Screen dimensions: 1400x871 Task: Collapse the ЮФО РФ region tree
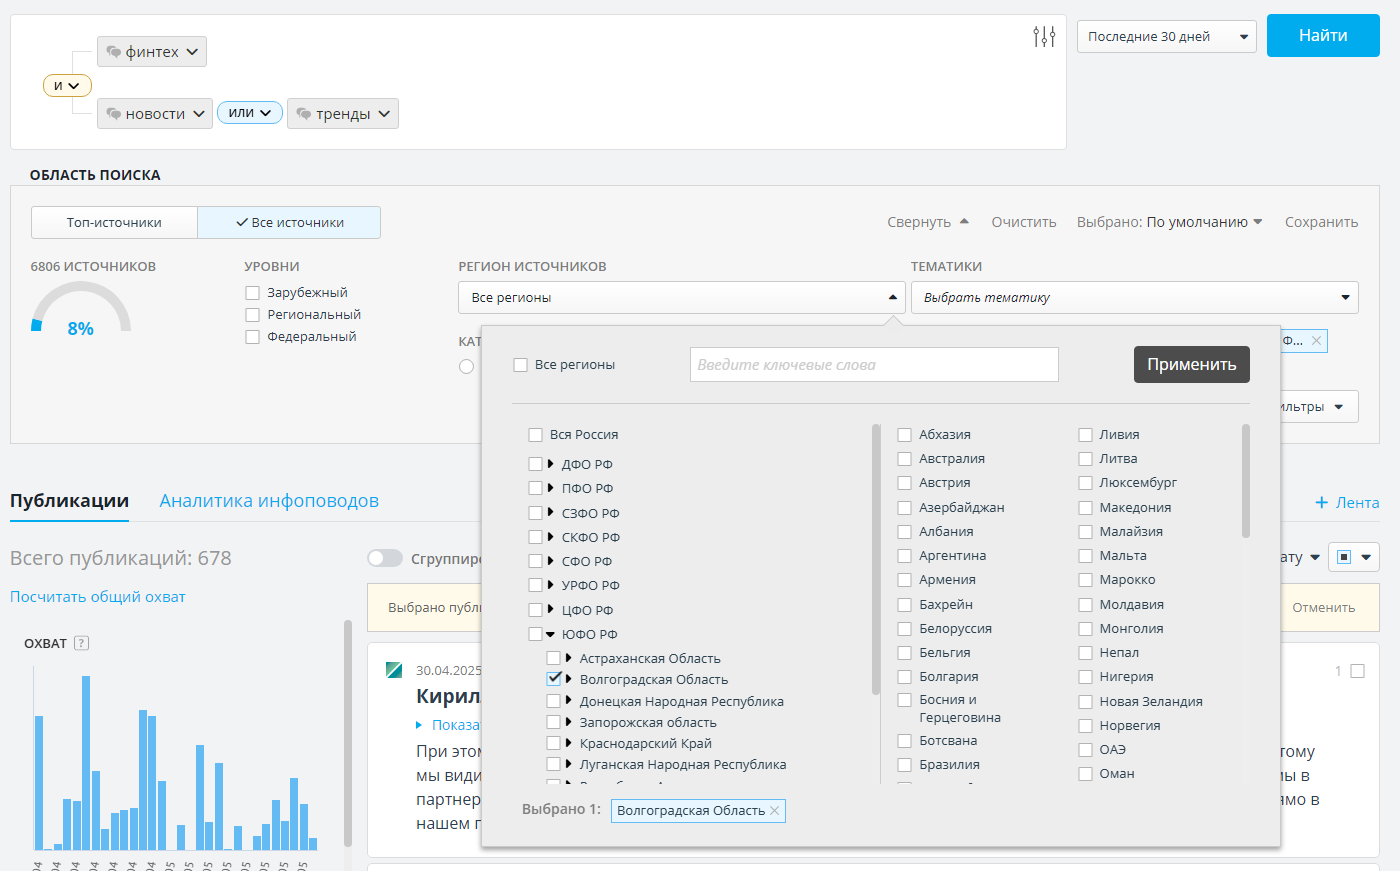[550, 634]
